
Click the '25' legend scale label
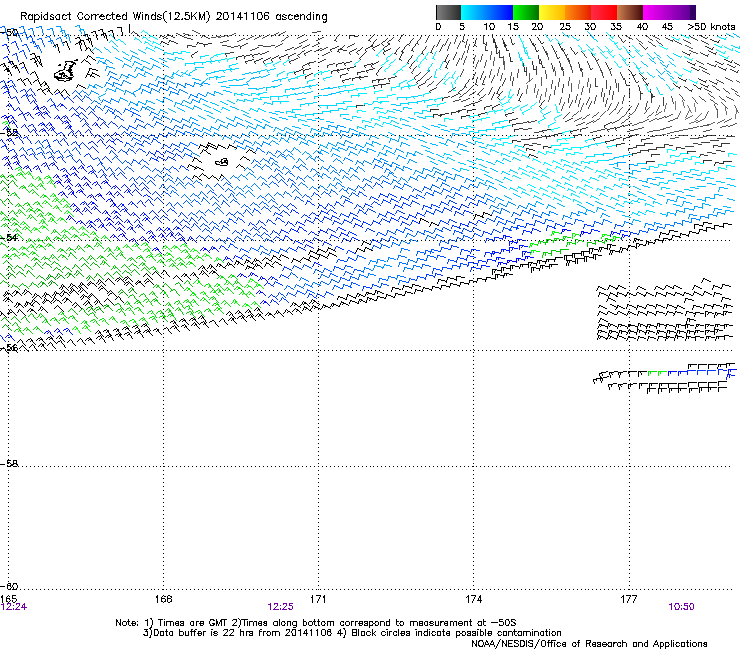click(565, 27)
